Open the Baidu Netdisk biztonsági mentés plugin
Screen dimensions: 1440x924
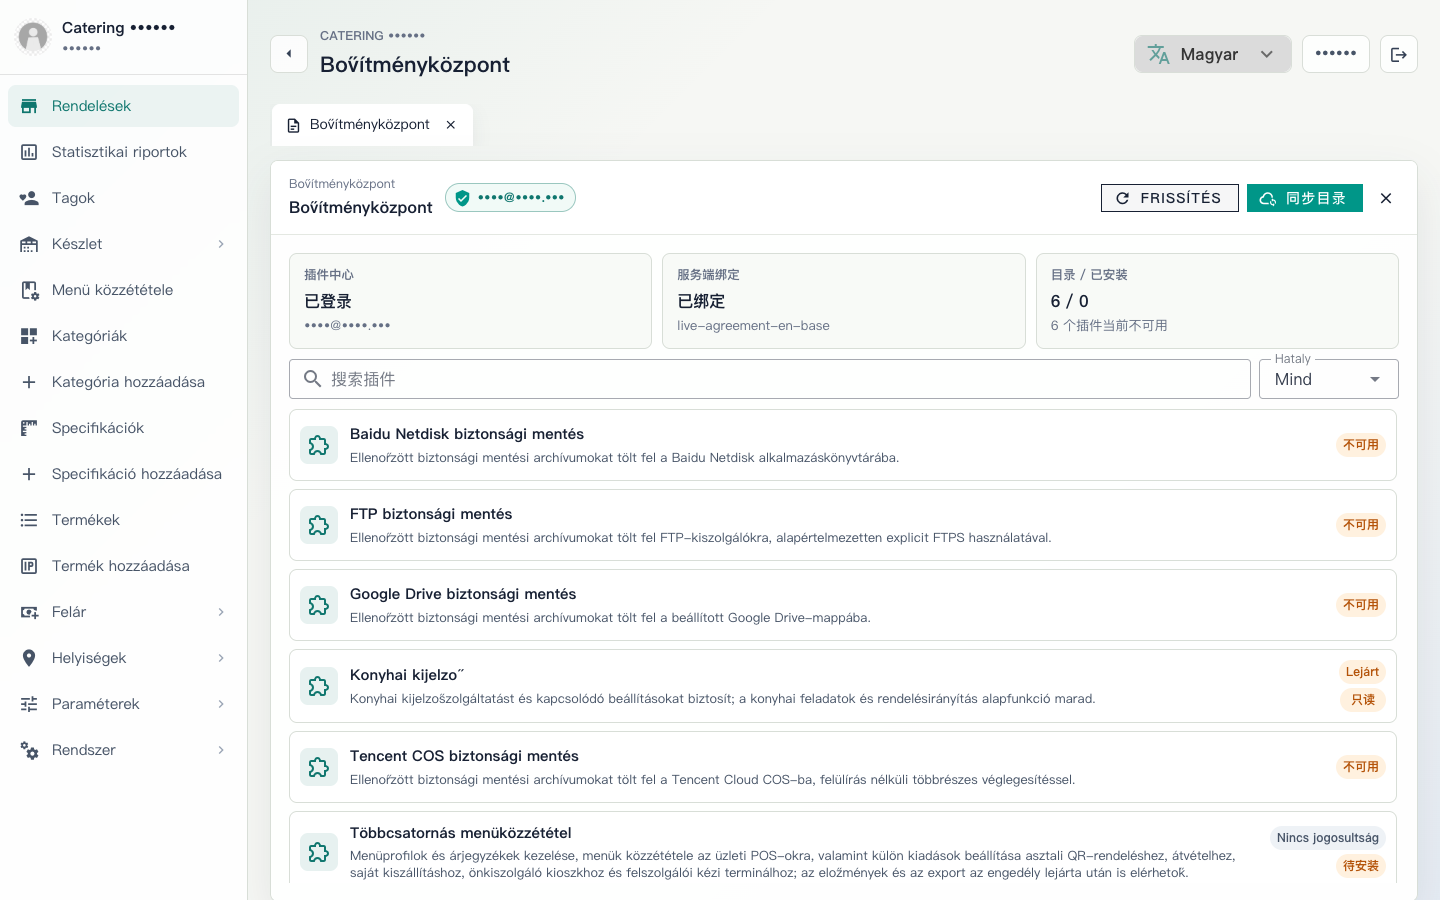tap(843, 445)
